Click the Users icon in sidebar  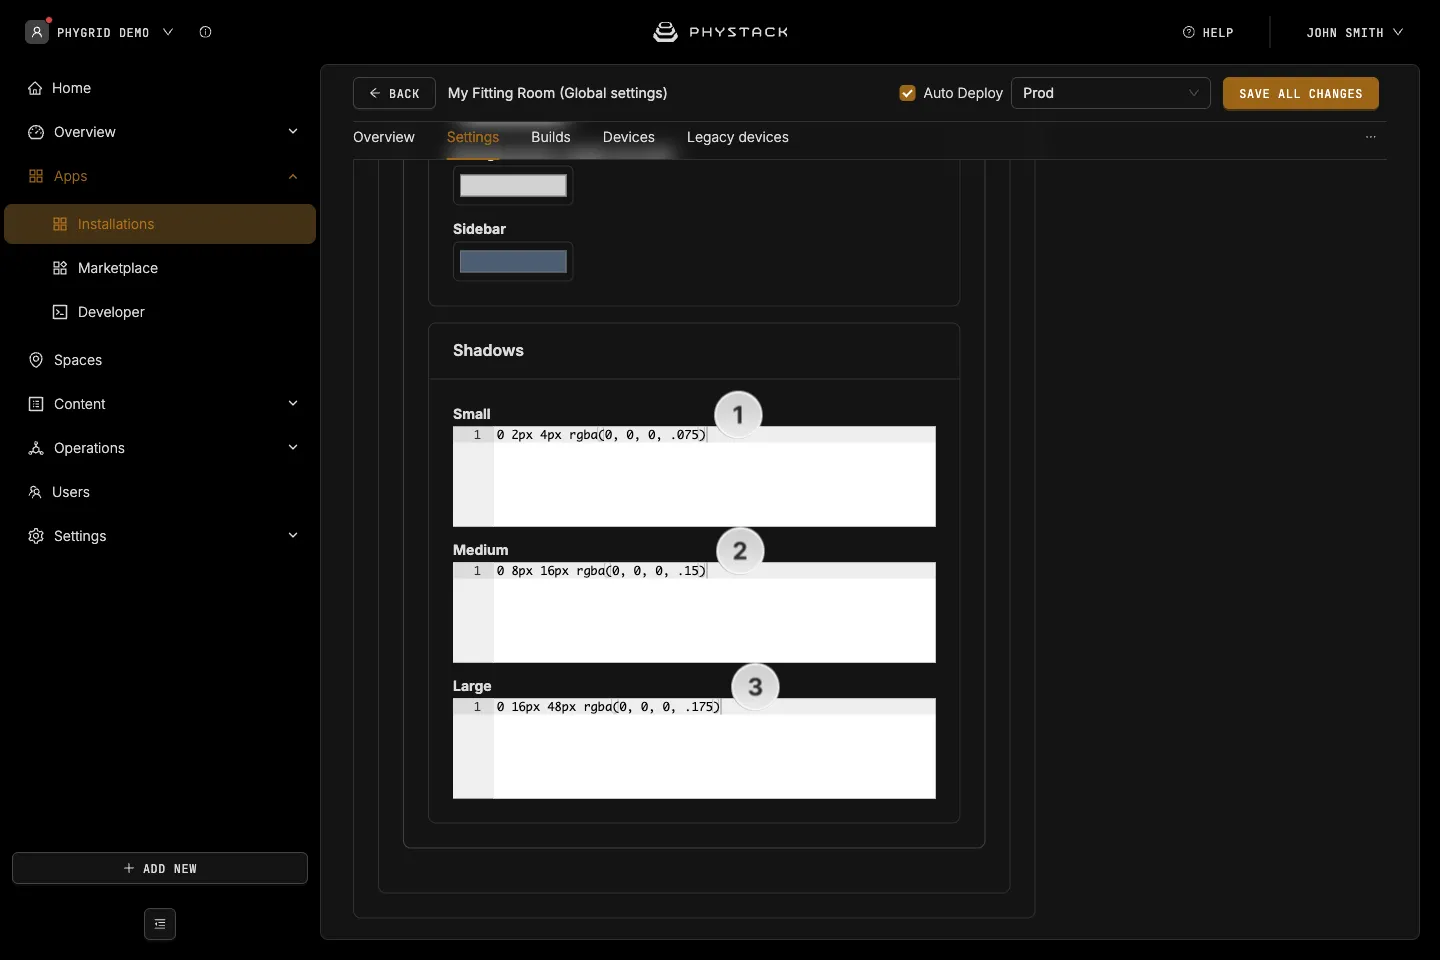pyautogui.click(x=35, y=492)
